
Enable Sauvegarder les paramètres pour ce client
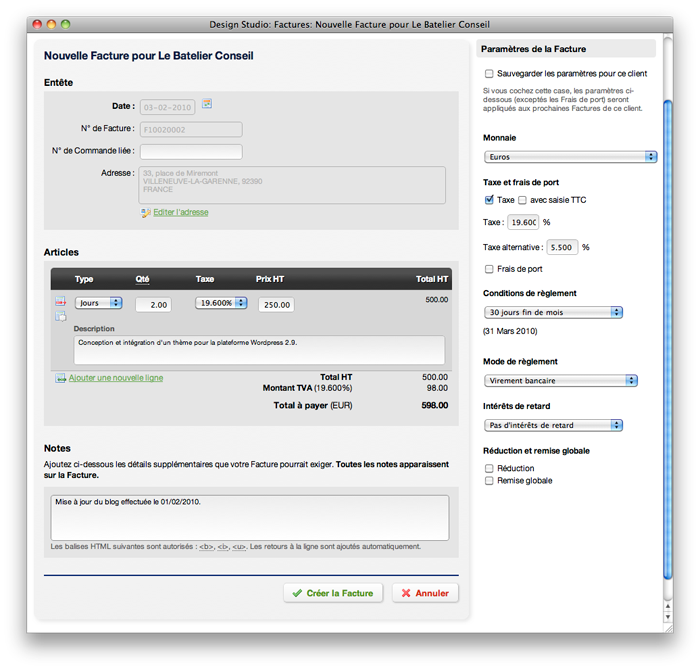tap(489, 74)
